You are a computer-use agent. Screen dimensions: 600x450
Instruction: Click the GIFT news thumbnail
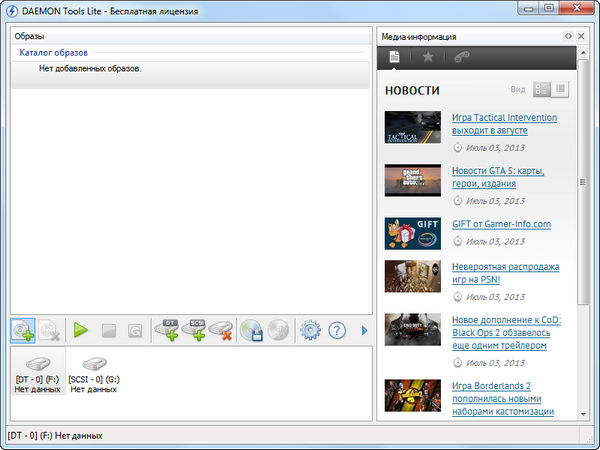(x=412, y=233)
